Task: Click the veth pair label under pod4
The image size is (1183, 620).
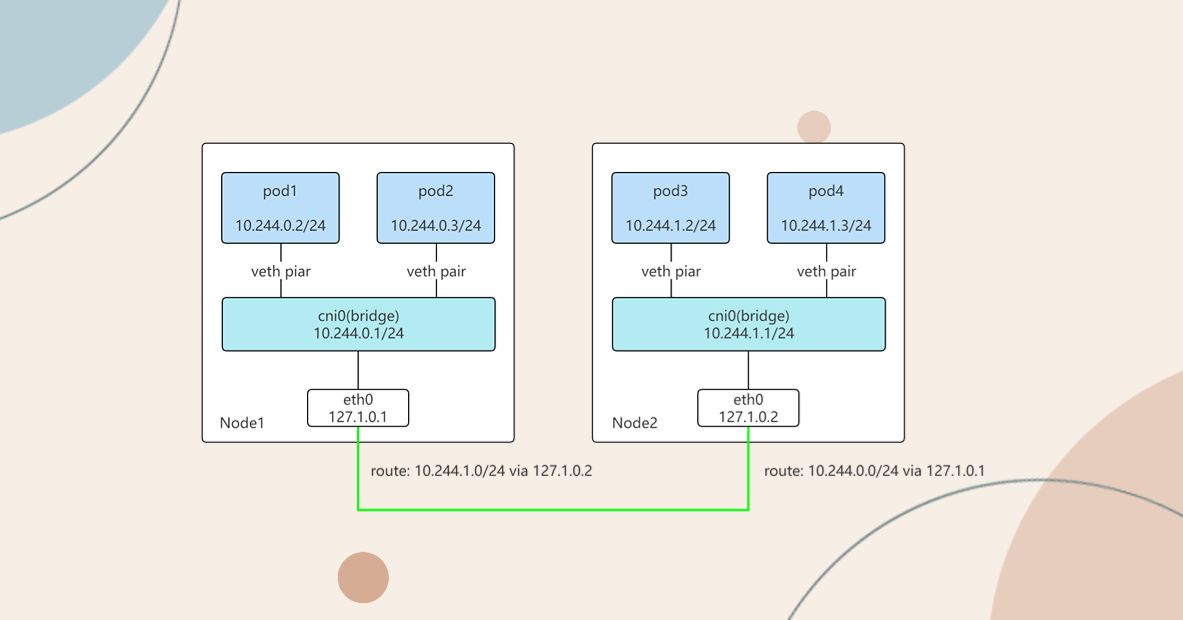Action: (826, 271)
